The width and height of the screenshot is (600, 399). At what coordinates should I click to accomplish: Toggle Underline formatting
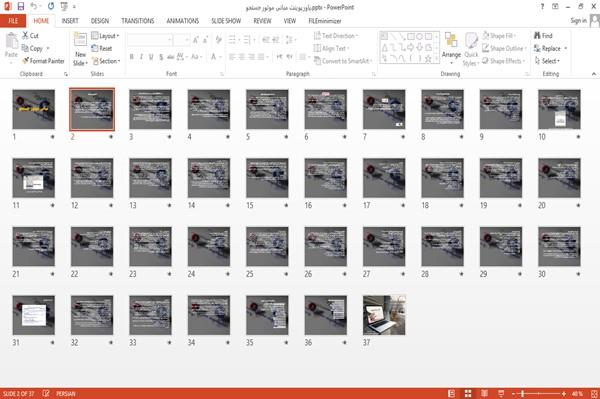151,57
